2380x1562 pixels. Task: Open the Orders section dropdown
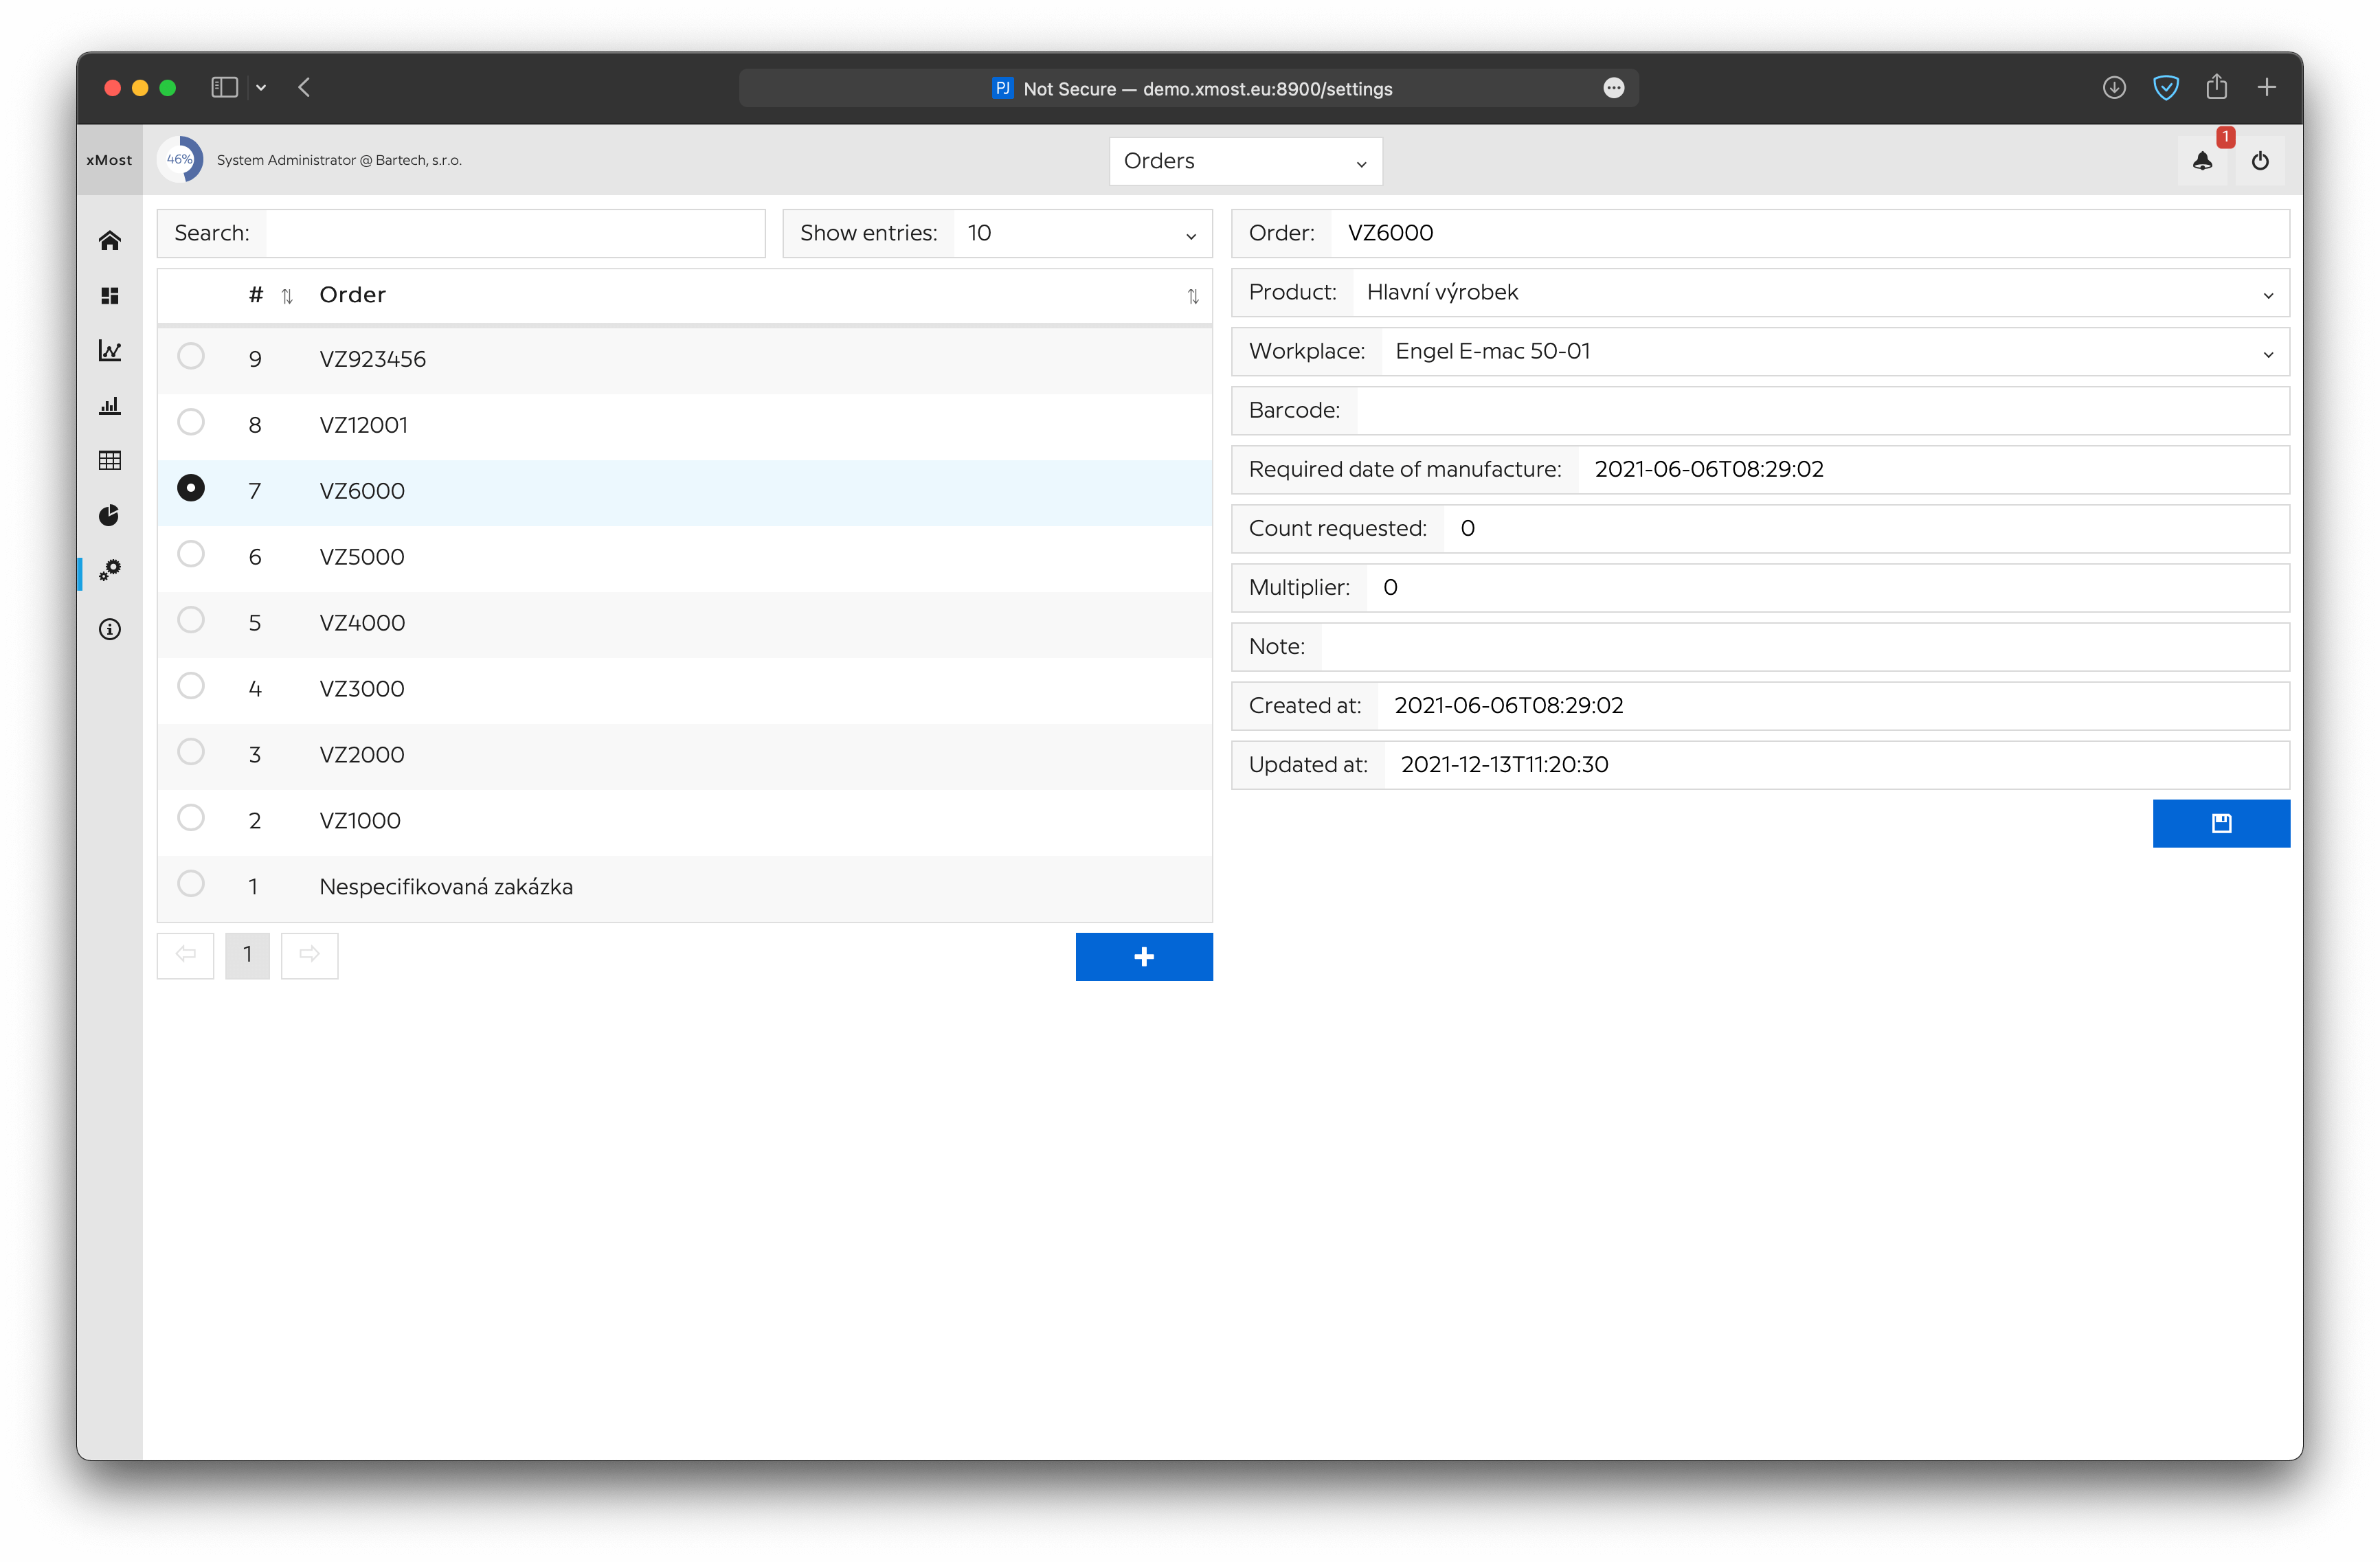1245,161
